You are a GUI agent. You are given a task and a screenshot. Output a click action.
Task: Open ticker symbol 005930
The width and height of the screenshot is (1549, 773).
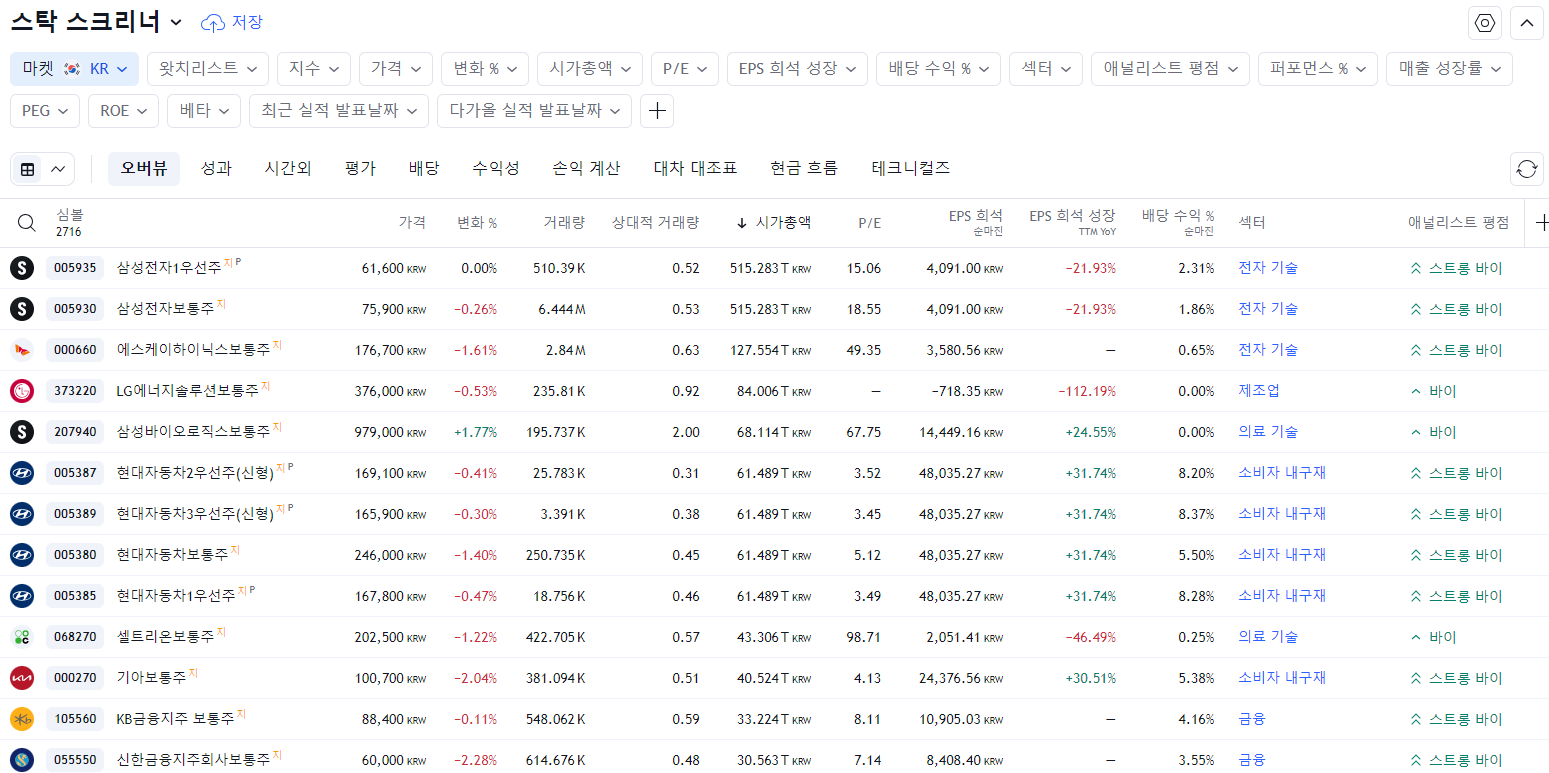click(x=75, y=309)
